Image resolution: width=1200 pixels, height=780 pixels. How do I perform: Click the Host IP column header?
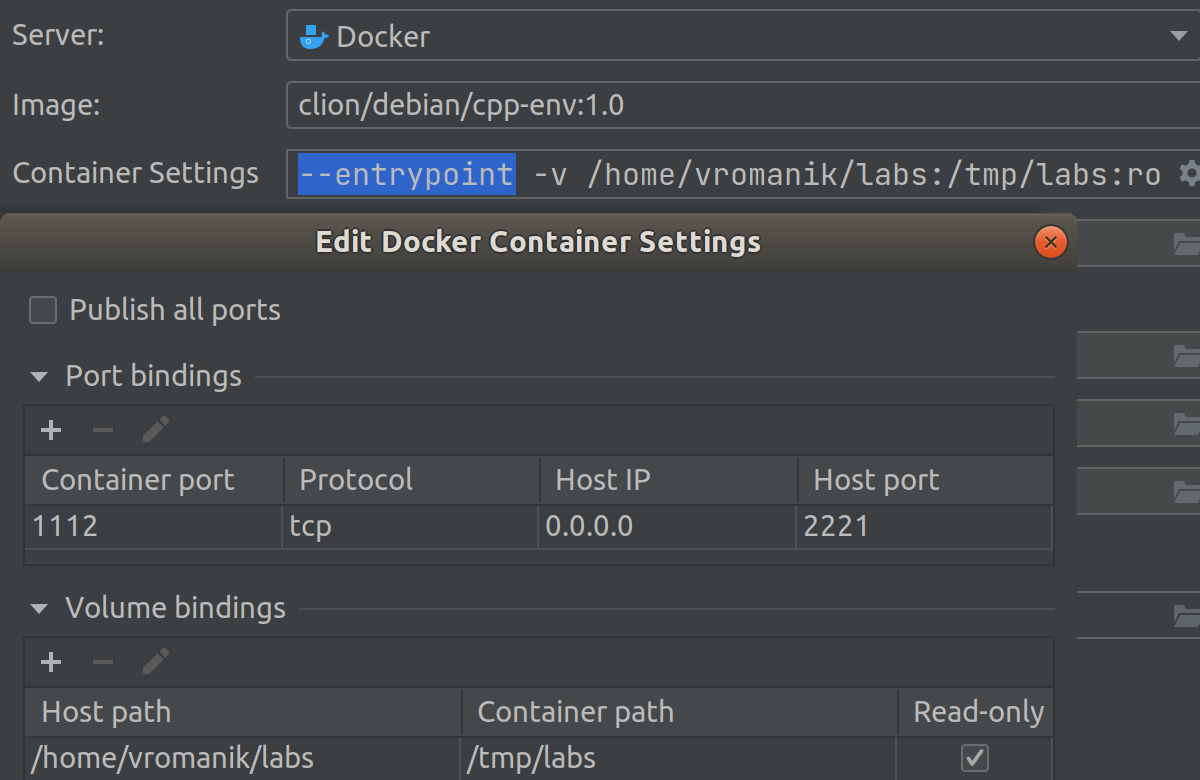(x=669, y=480)
